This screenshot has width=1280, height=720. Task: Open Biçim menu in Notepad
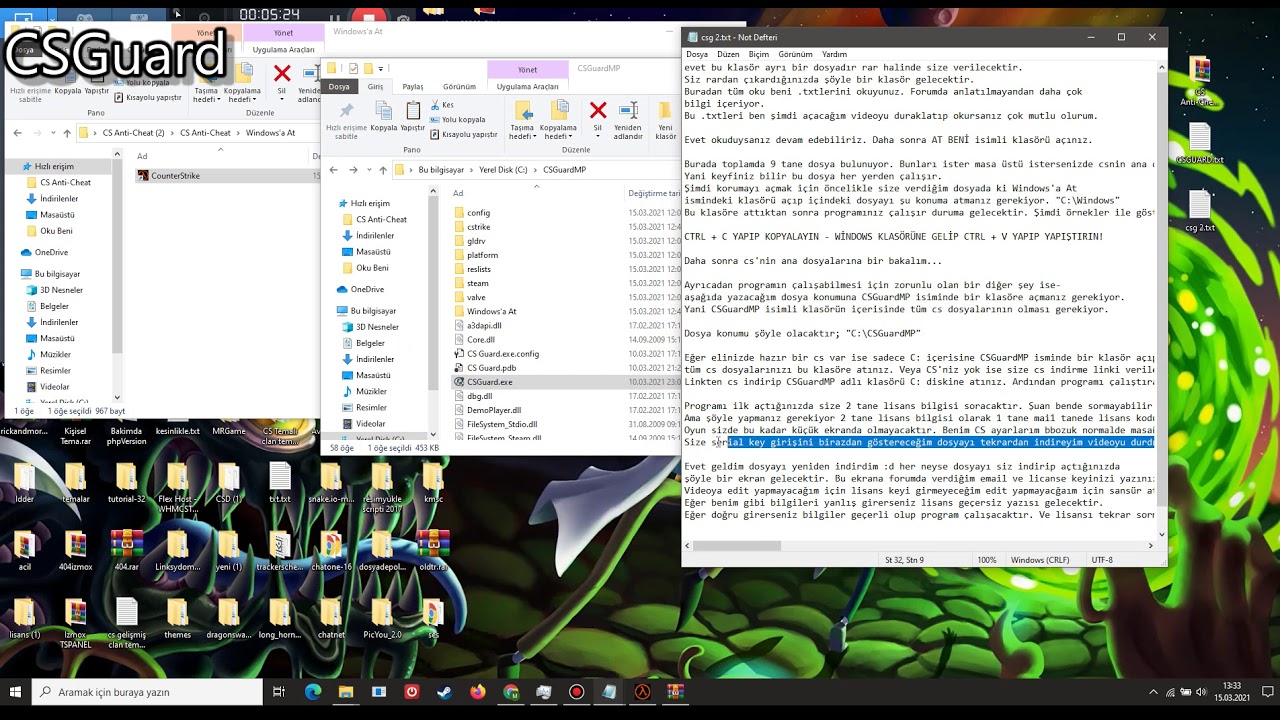[x=759, y=54]
